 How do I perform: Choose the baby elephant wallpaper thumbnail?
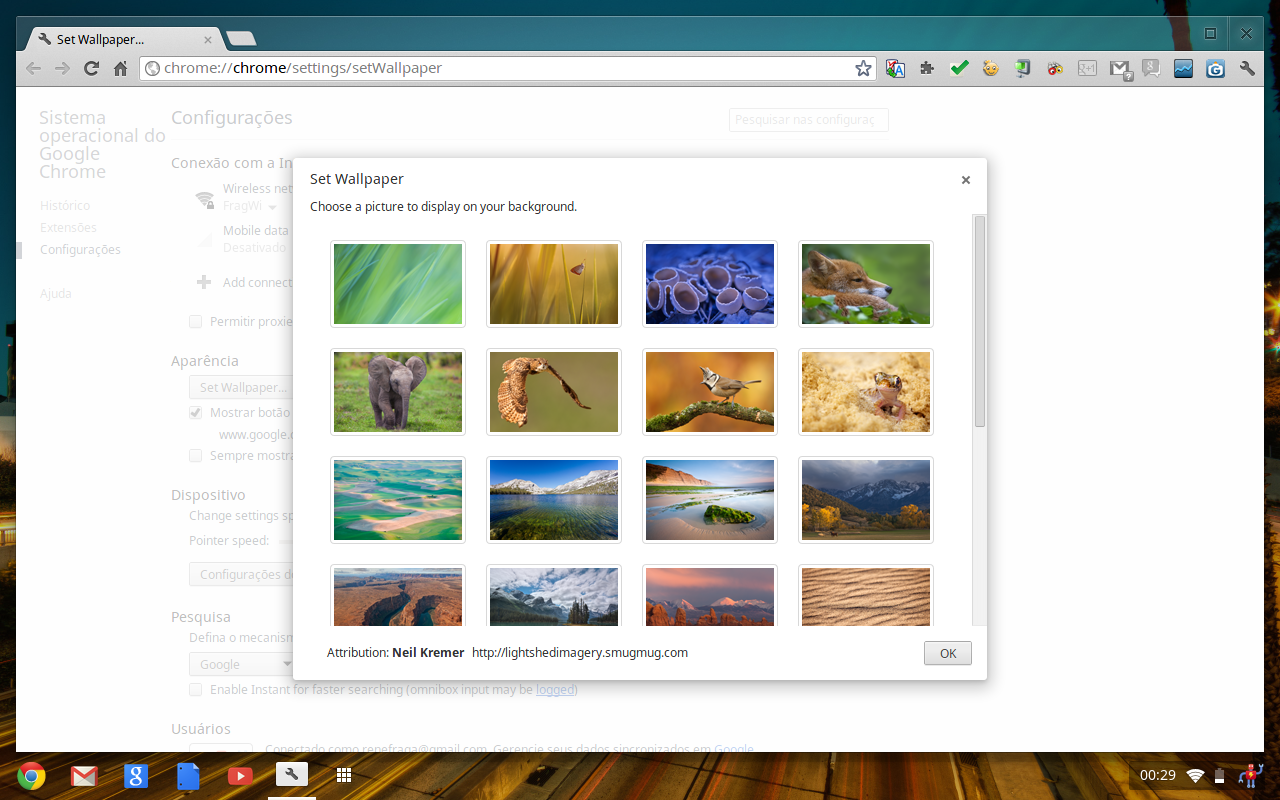(x=398, y=392)
